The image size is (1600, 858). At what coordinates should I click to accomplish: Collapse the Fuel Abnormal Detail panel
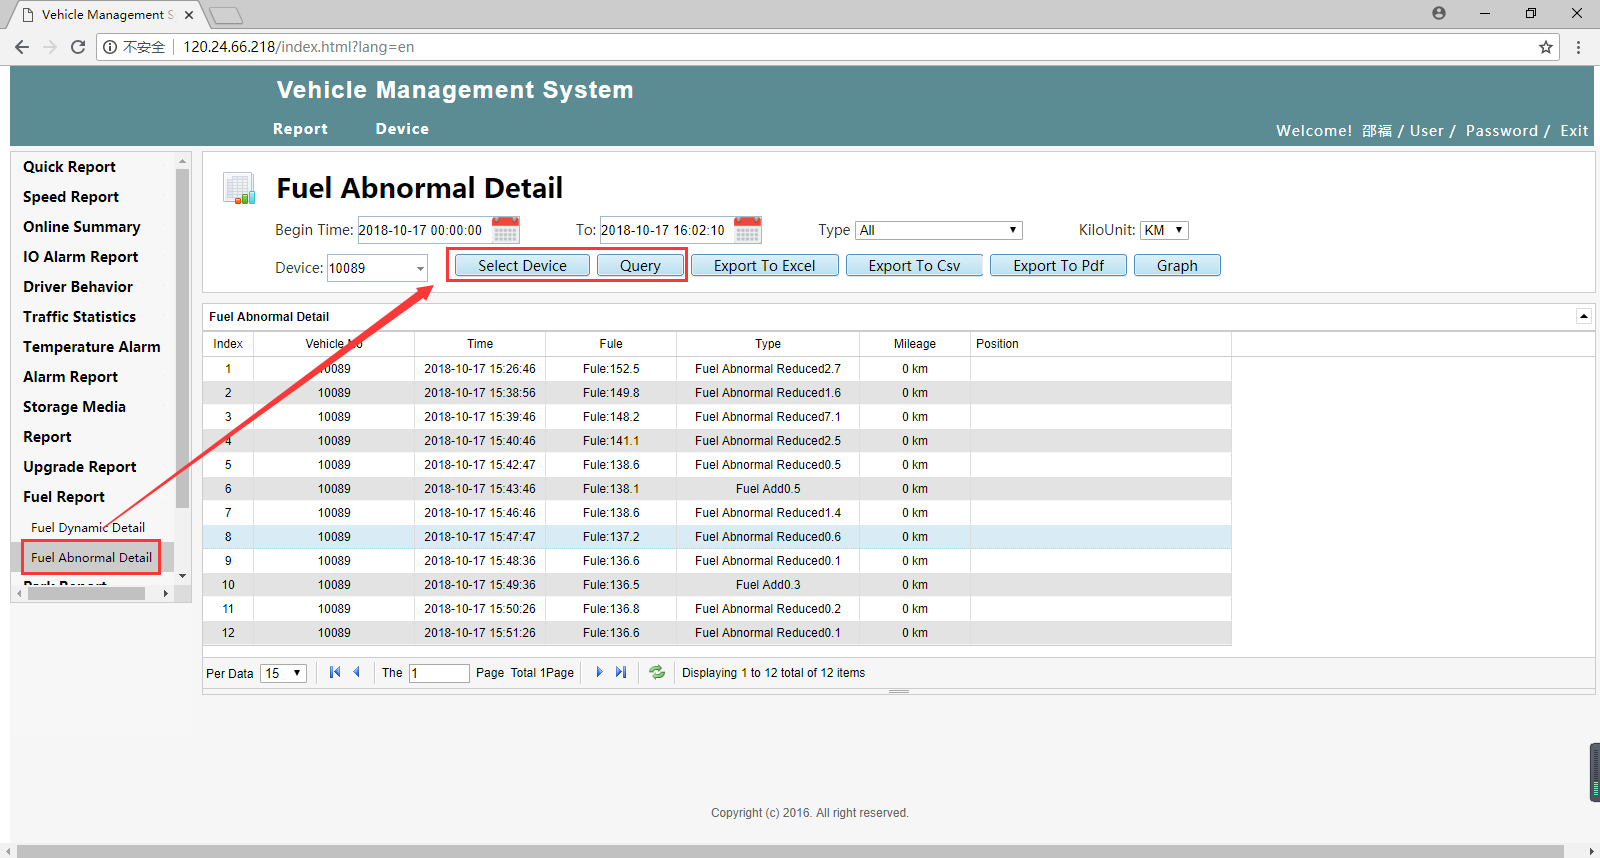point(1584,316)
